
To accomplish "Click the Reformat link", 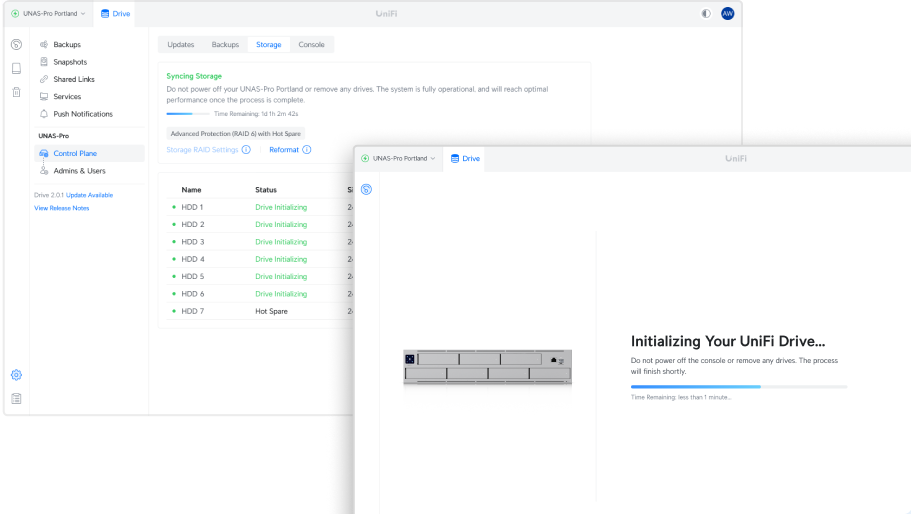I will tap(284, 150).
